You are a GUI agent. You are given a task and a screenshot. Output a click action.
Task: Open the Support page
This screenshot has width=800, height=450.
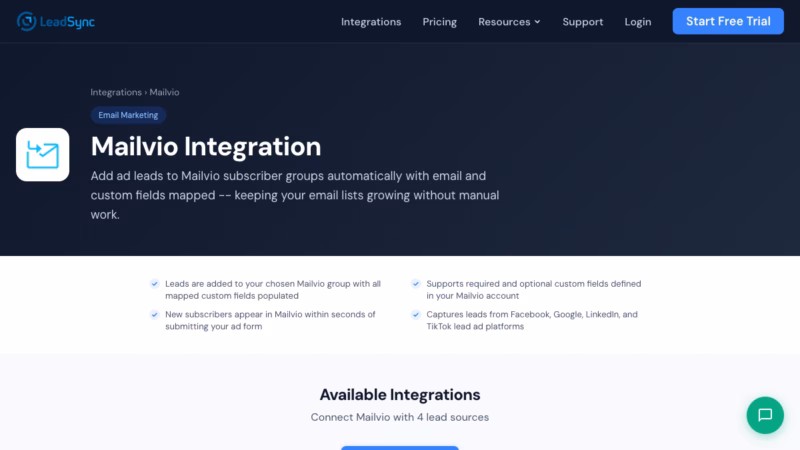582,22
